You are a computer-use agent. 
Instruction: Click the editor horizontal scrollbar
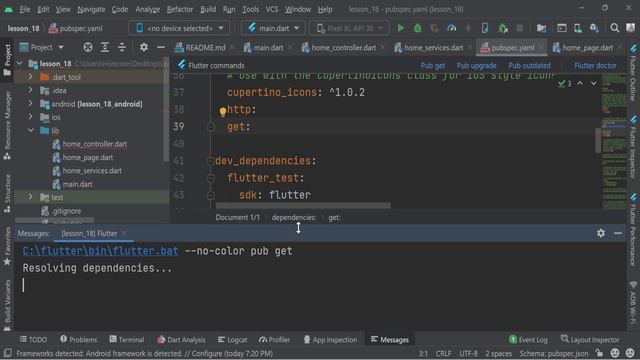(x=303, y=206)
